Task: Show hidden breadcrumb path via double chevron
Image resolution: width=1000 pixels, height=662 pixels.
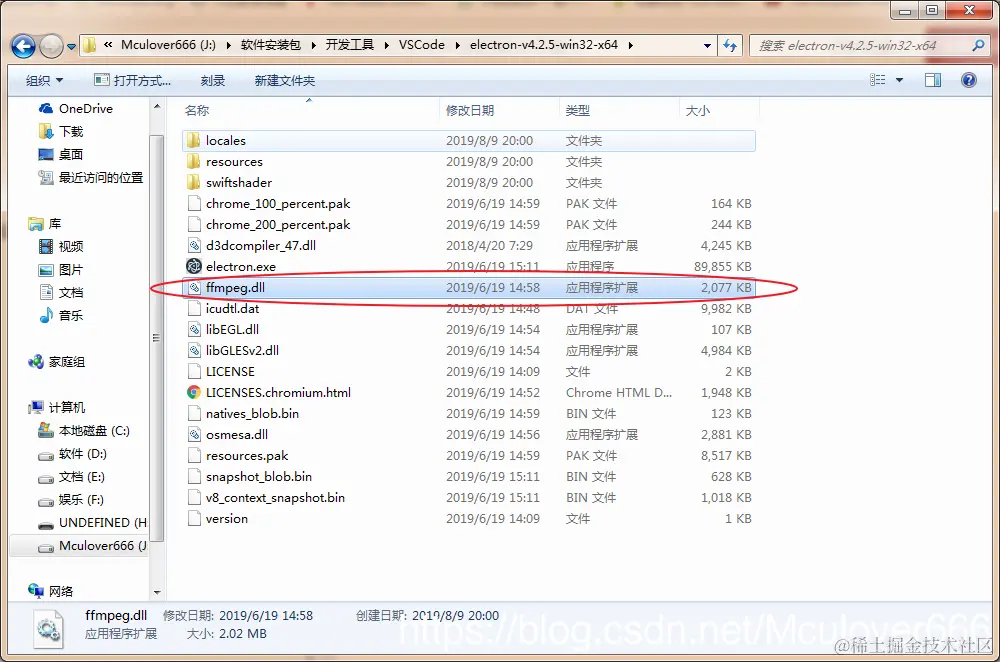Action: [108, 45]
